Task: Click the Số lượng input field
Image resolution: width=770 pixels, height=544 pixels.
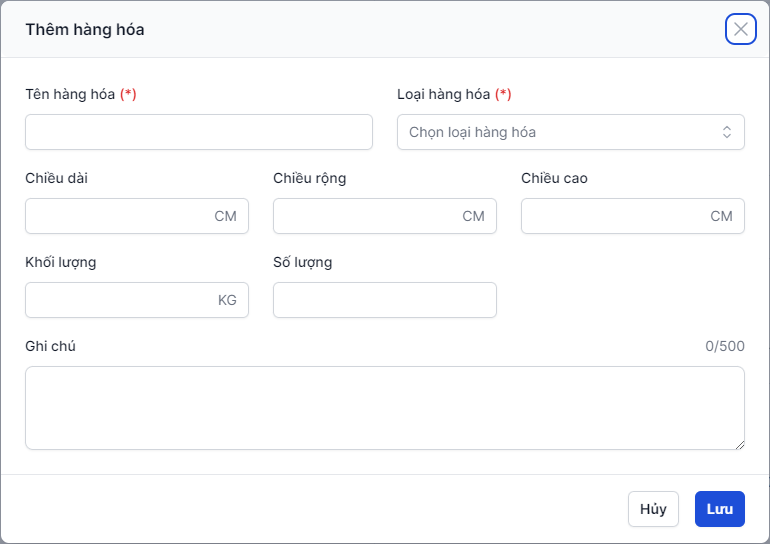Action: [x=384, y=300]
